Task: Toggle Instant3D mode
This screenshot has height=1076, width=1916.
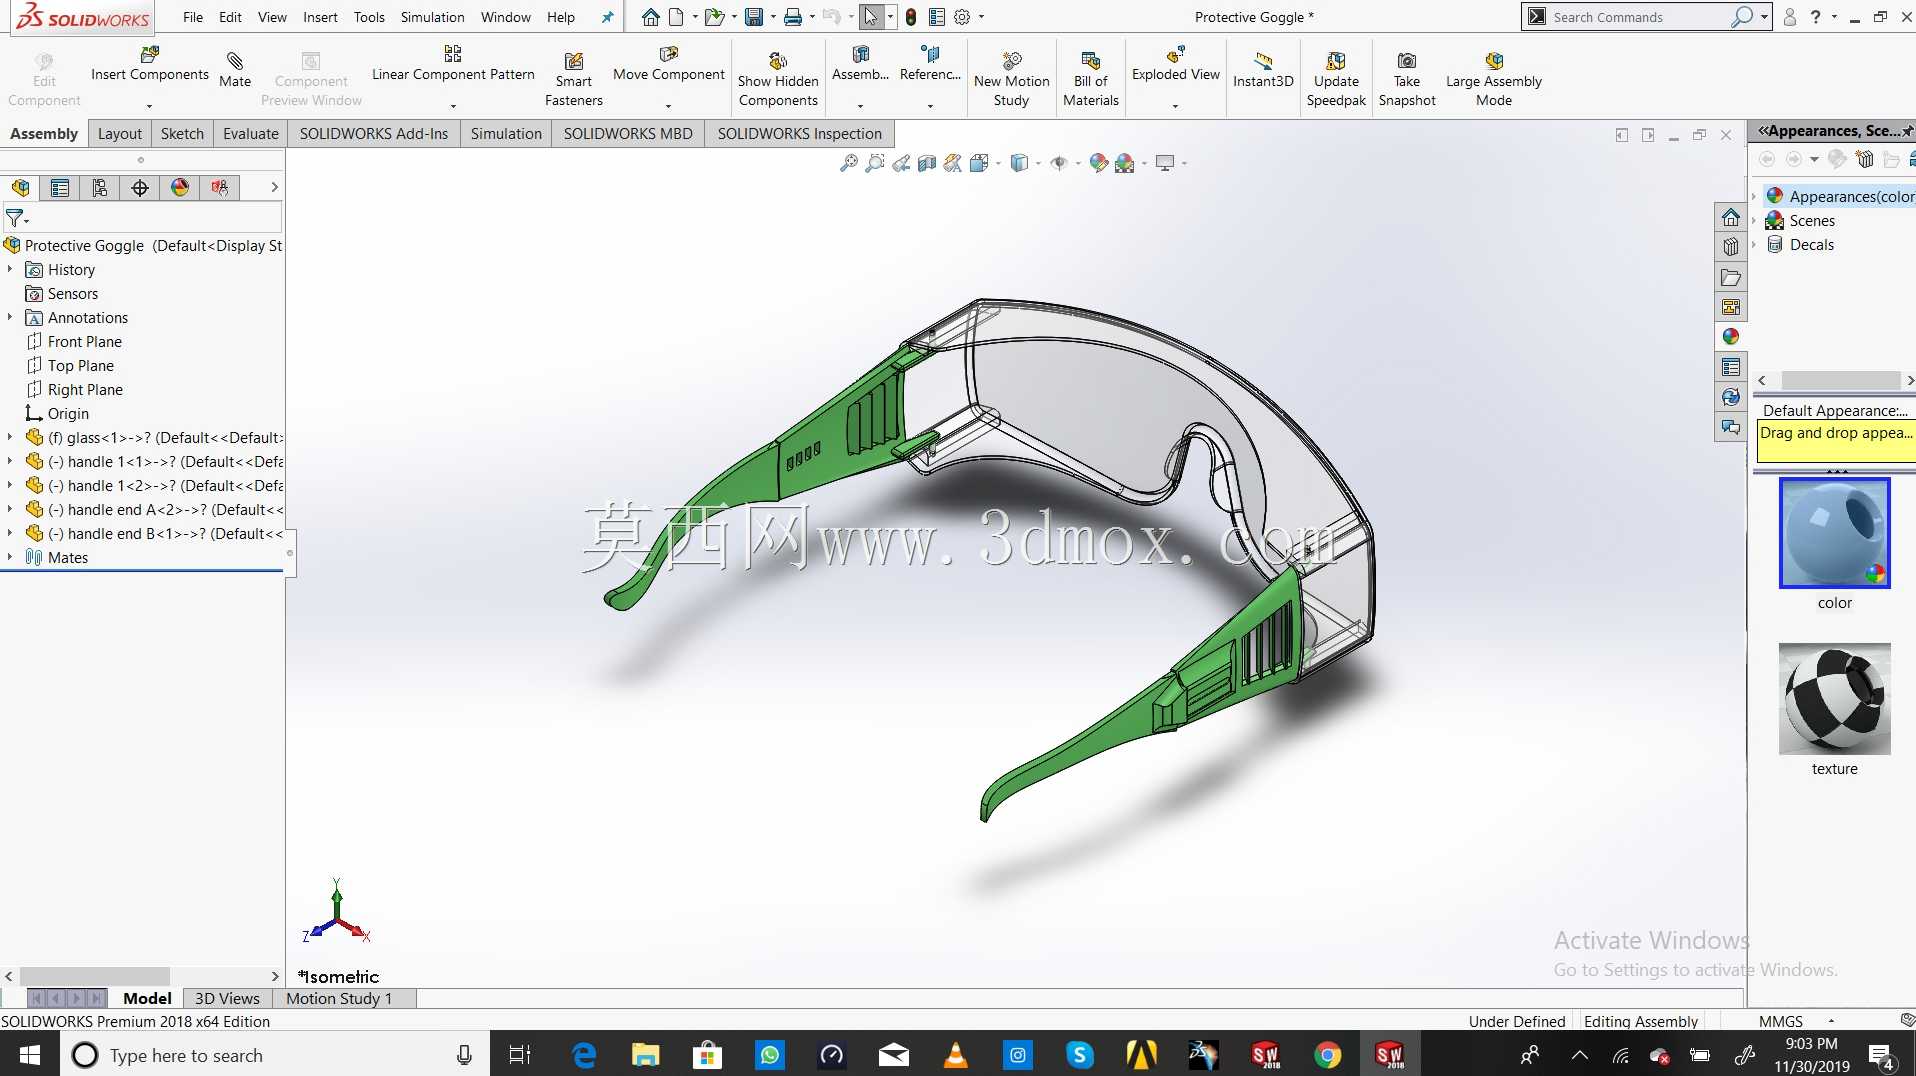Action: [x=1263, y=70]
